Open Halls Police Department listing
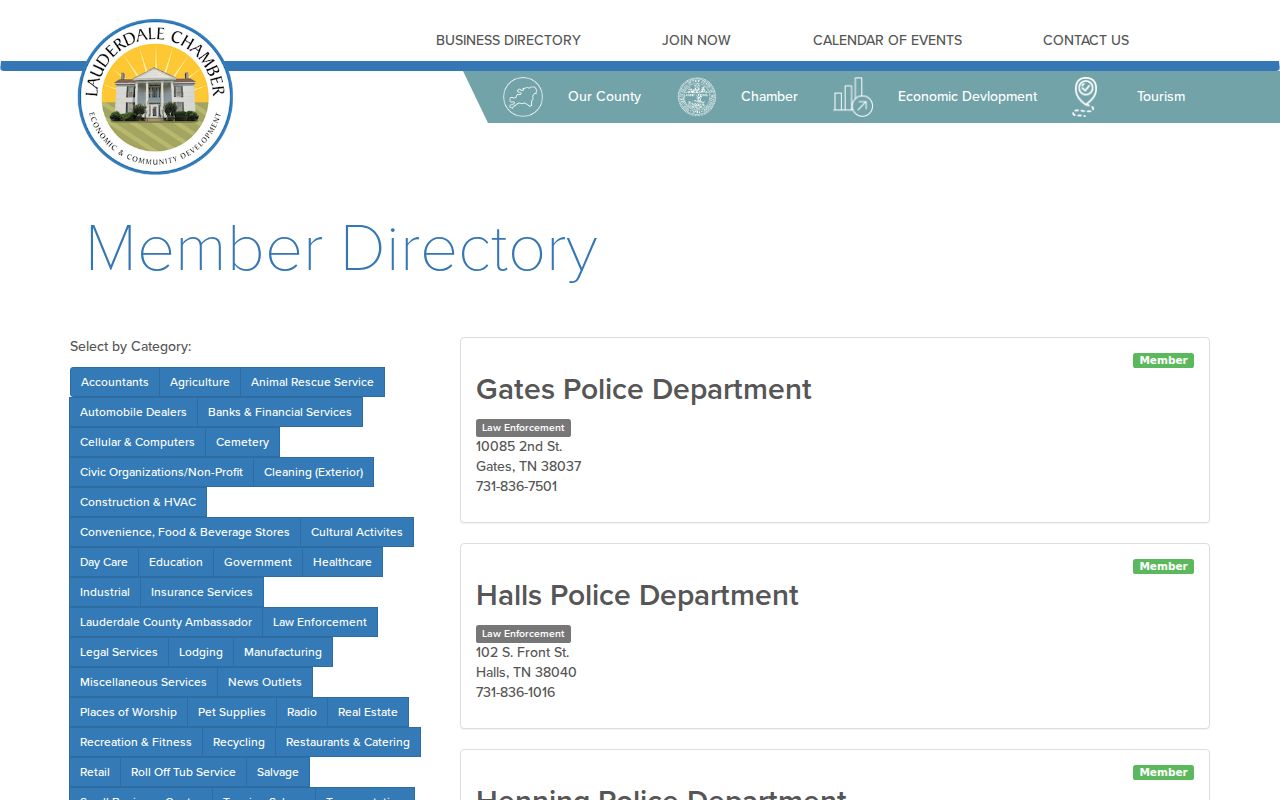1280x800 pixels. 637,595
